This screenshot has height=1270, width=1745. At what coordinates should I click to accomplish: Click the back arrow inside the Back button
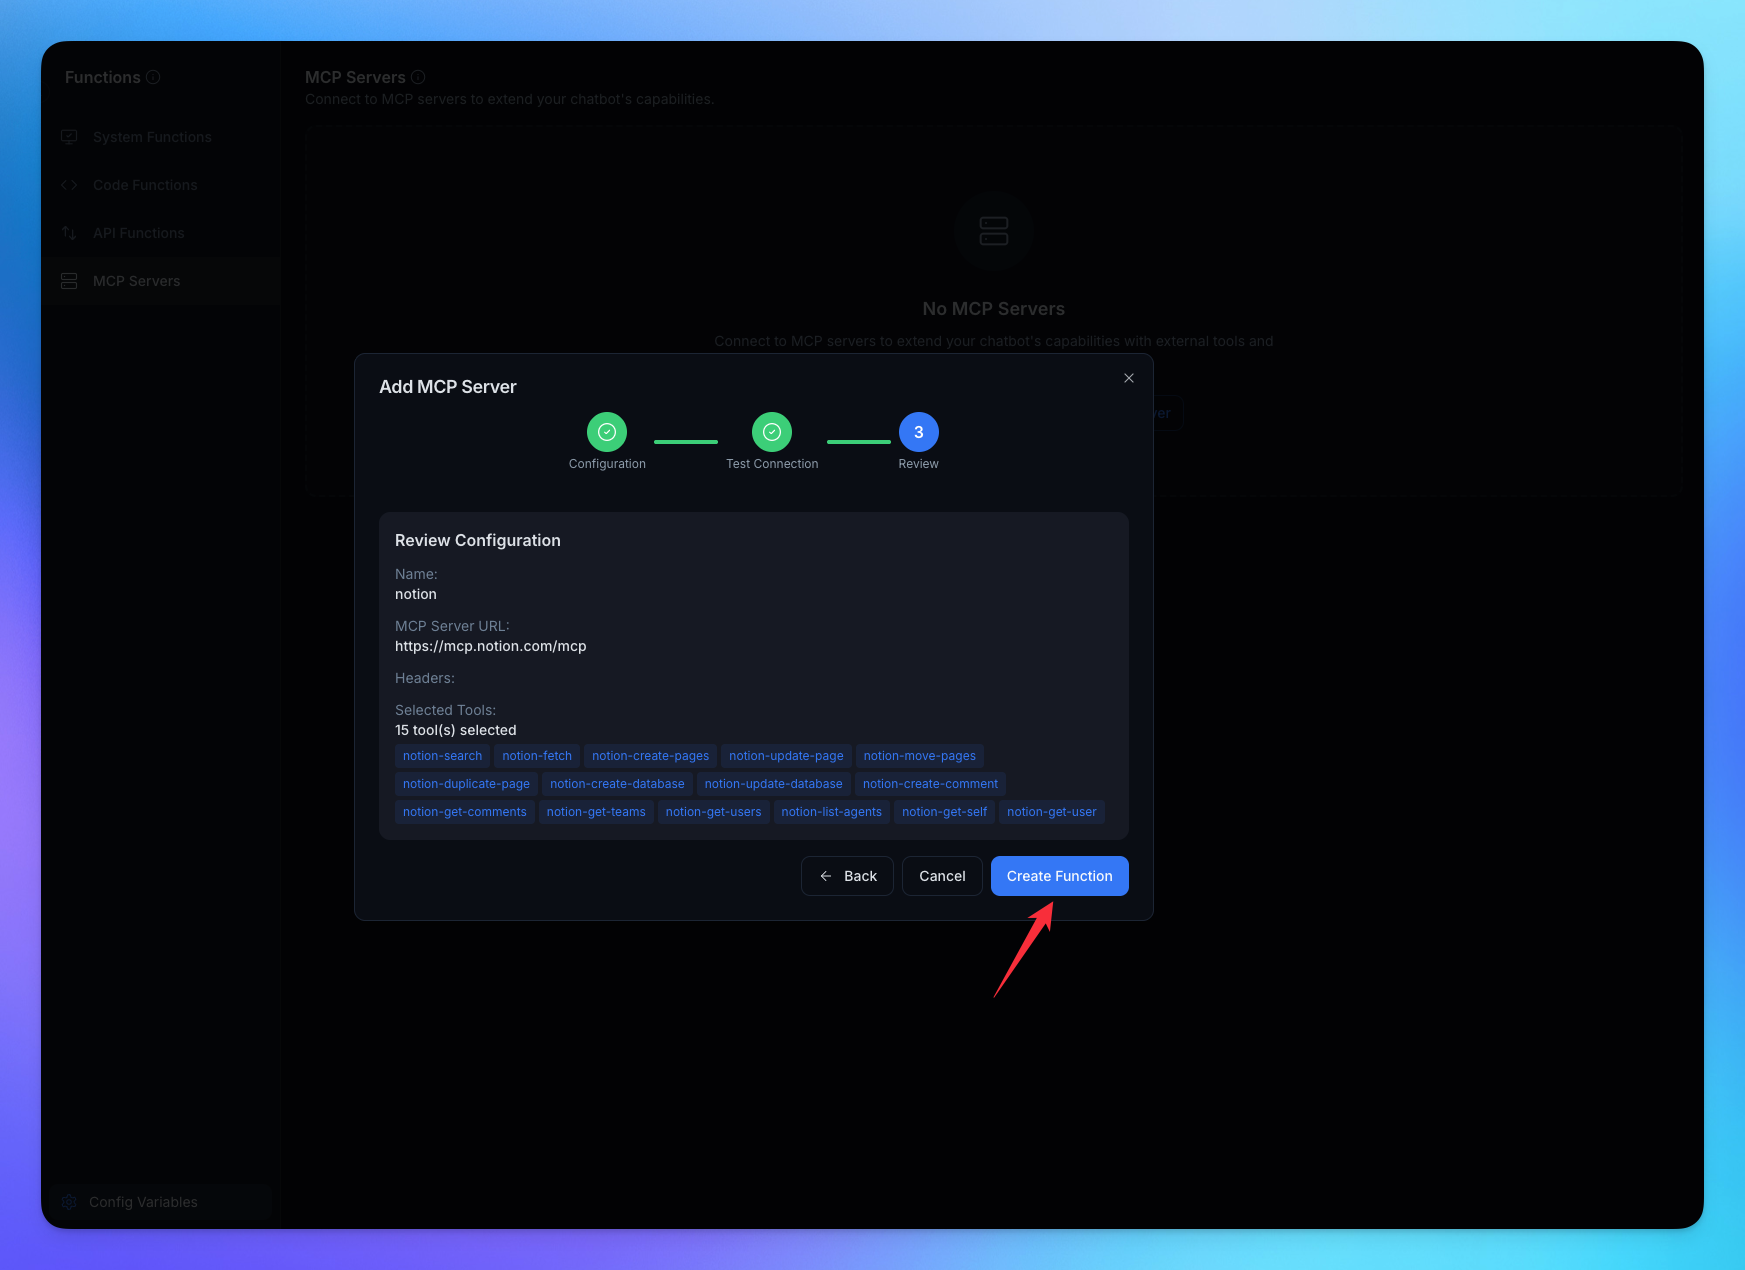pos(825,875)
